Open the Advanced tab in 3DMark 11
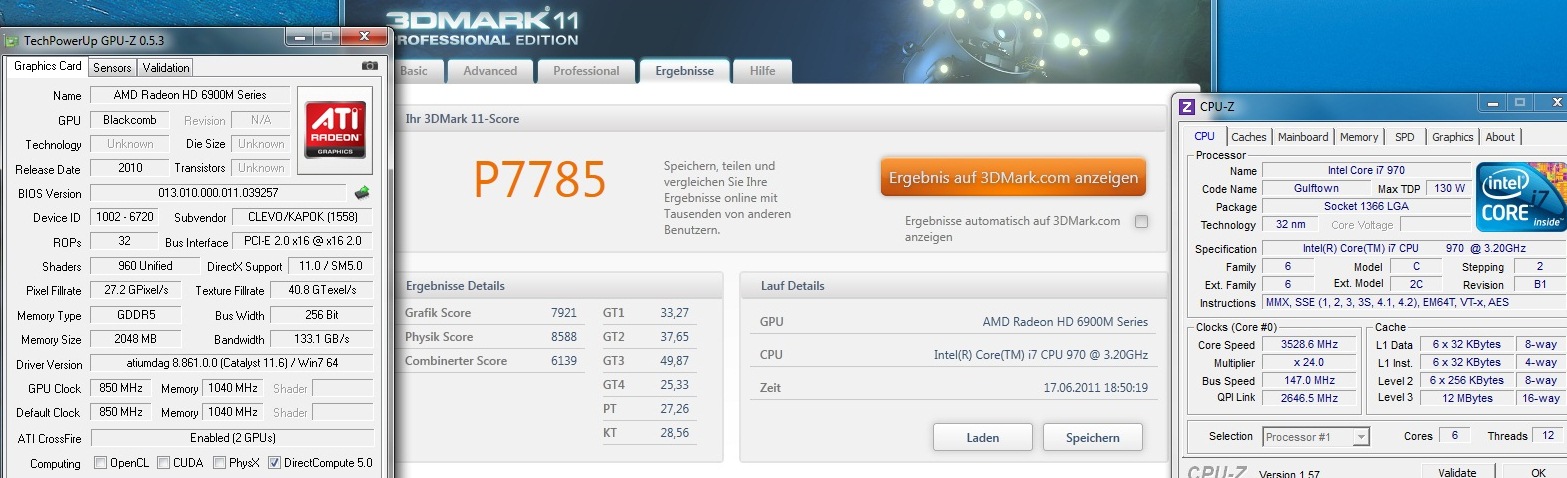 click(490, 71)
